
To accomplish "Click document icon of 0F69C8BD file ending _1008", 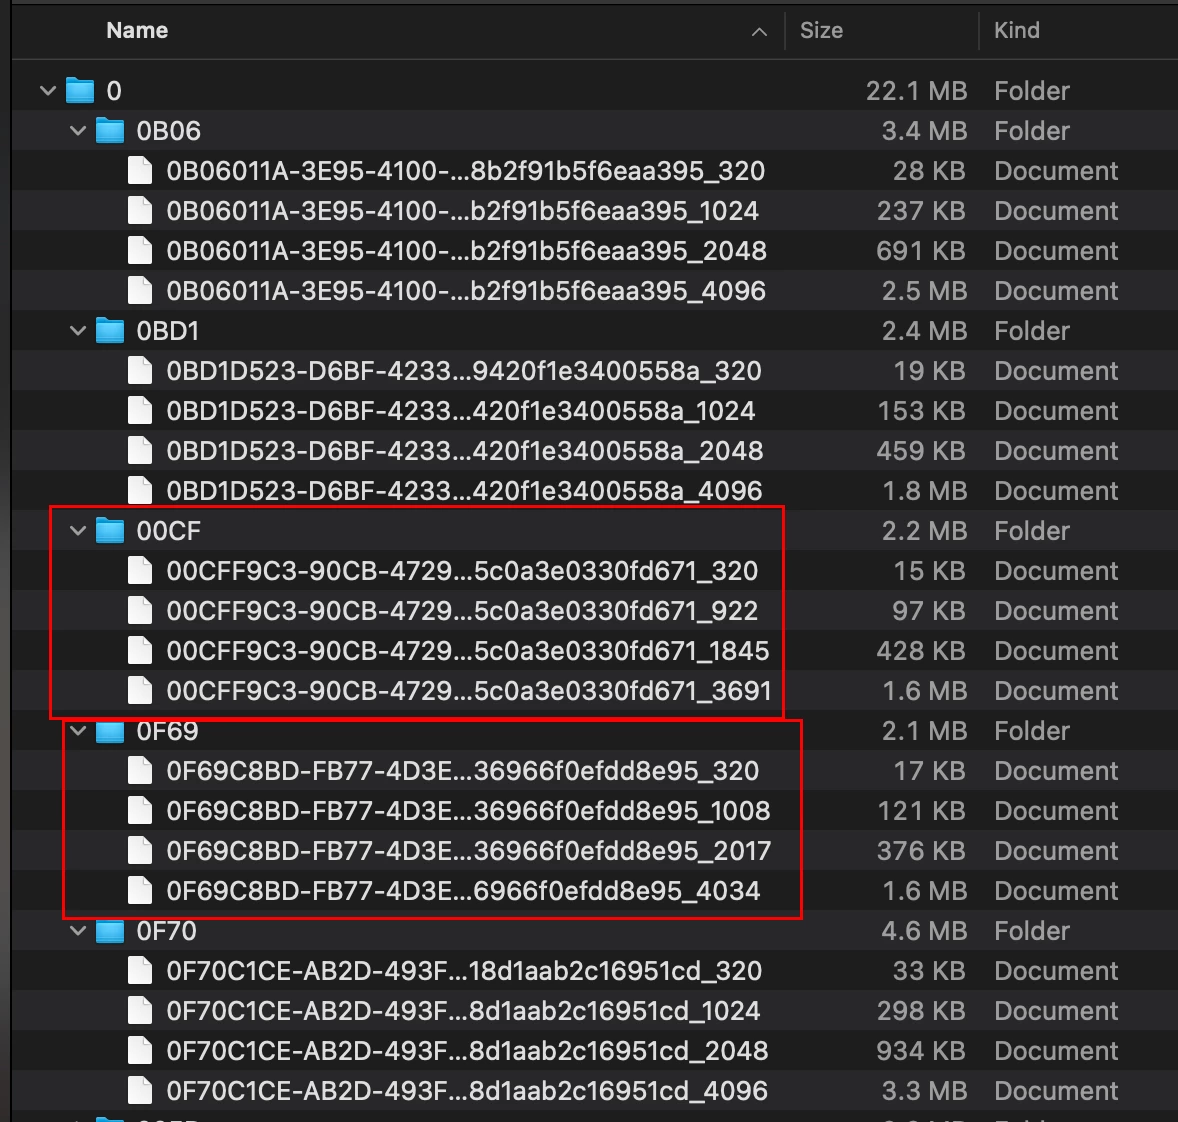I will point(140,810).
